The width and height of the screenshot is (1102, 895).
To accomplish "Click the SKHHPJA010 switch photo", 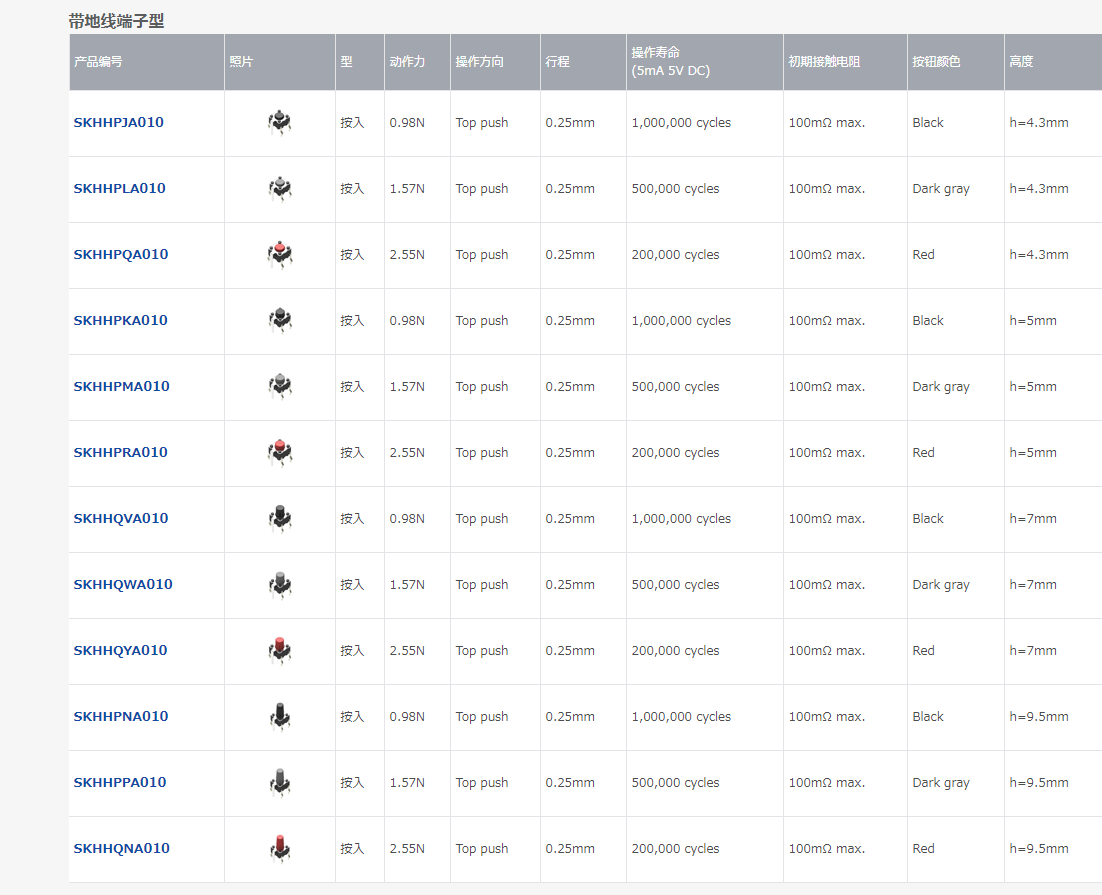I will pyautogui.click(x=280, y=123).
